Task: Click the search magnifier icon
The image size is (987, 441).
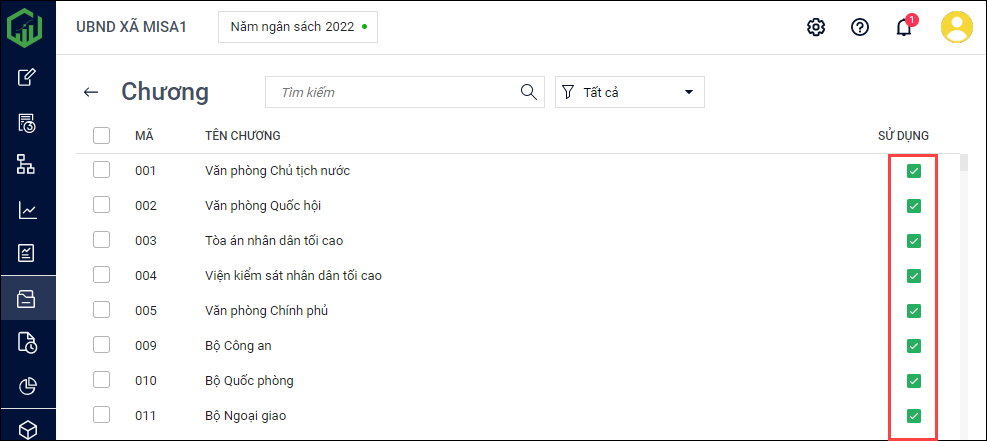Action: [x=529, y=92]
